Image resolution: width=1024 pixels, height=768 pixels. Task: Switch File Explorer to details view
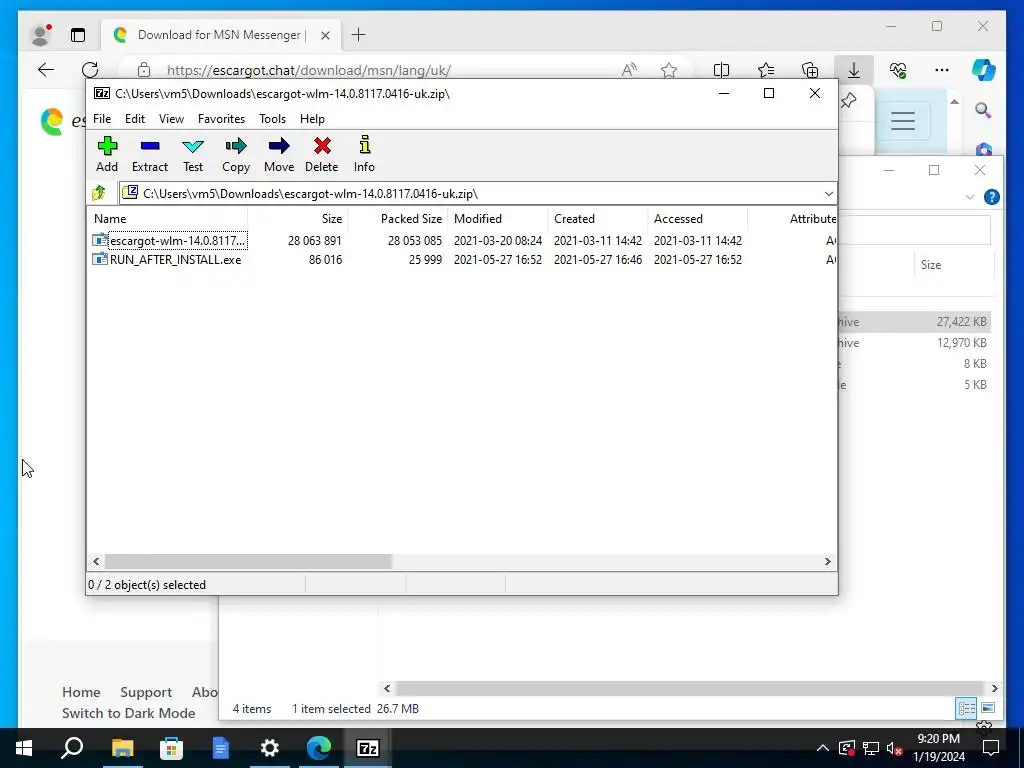click(x=967, y=708)
